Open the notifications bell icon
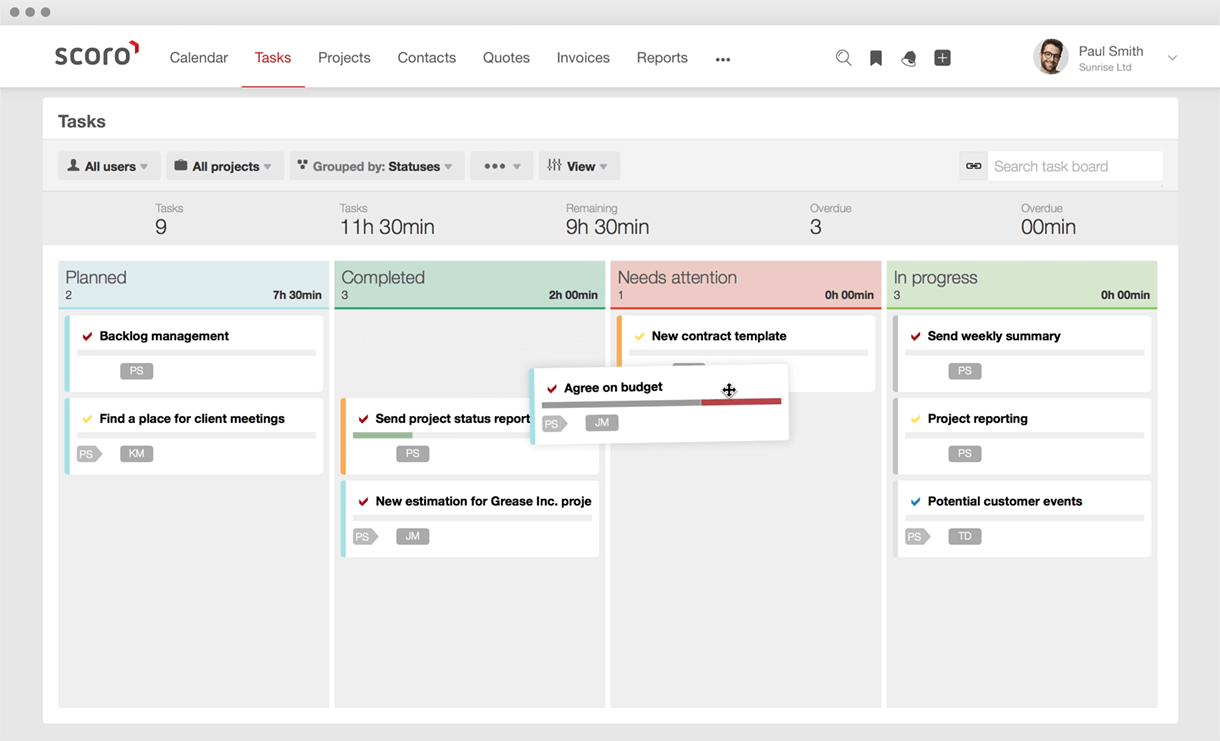 (x=909, y=58)
